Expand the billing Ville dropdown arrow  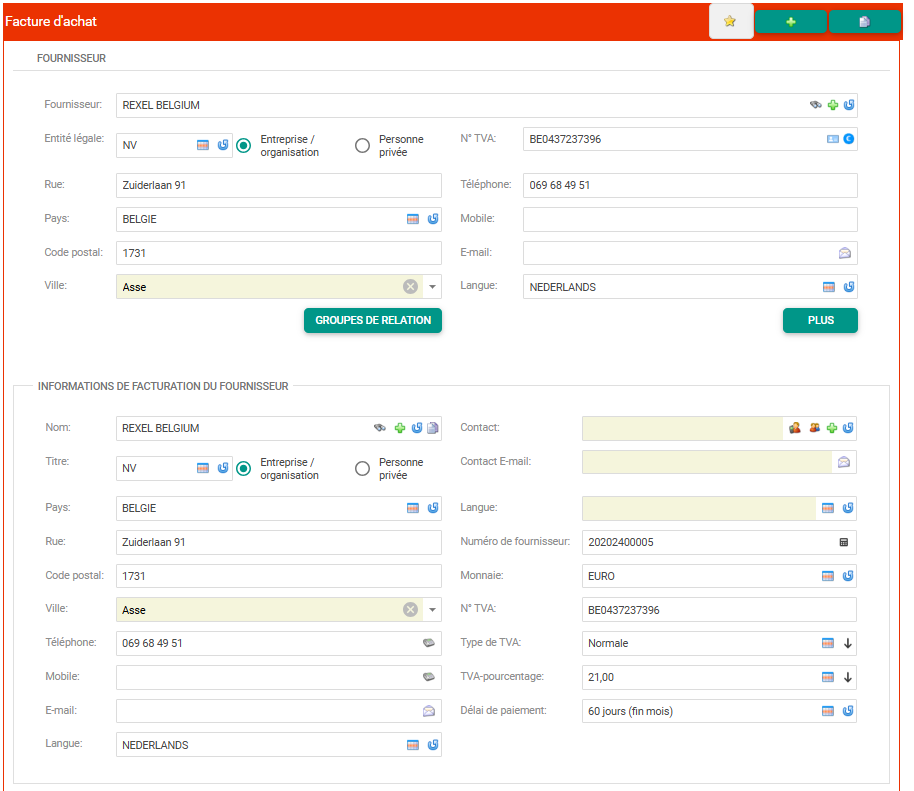click(x=433, y=610)
